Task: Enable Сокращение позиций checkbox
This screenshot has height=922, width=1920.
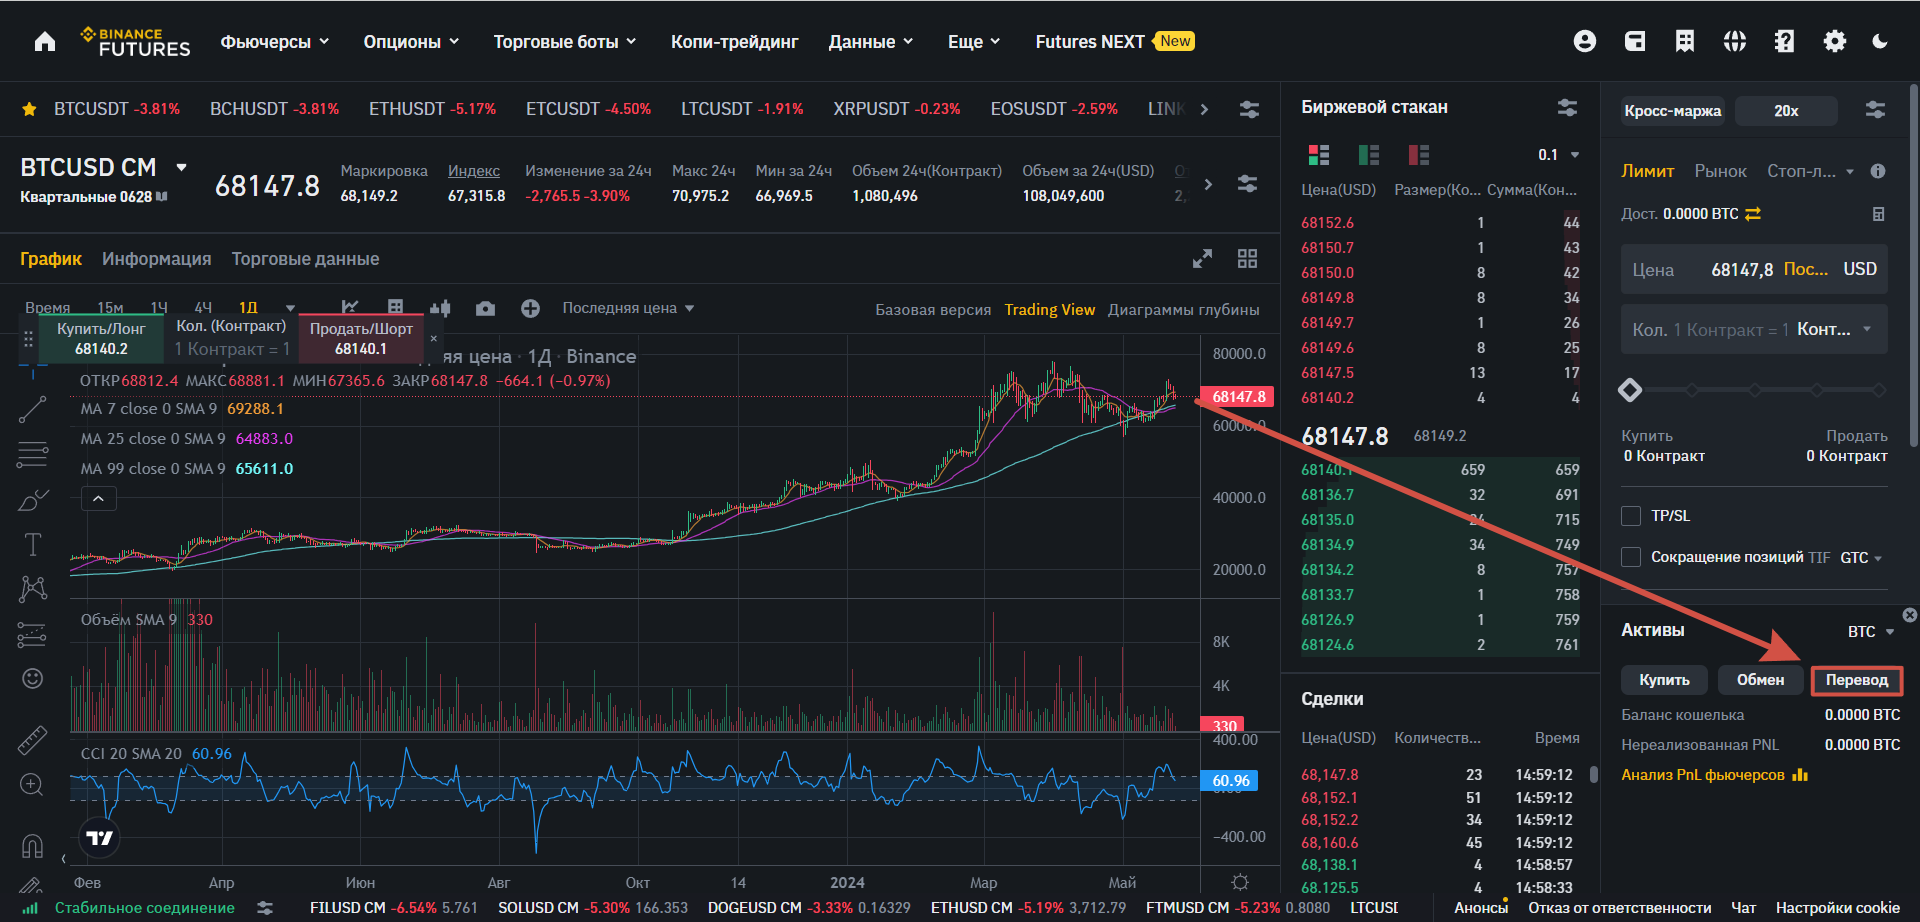Action: tap(1631, 557)
